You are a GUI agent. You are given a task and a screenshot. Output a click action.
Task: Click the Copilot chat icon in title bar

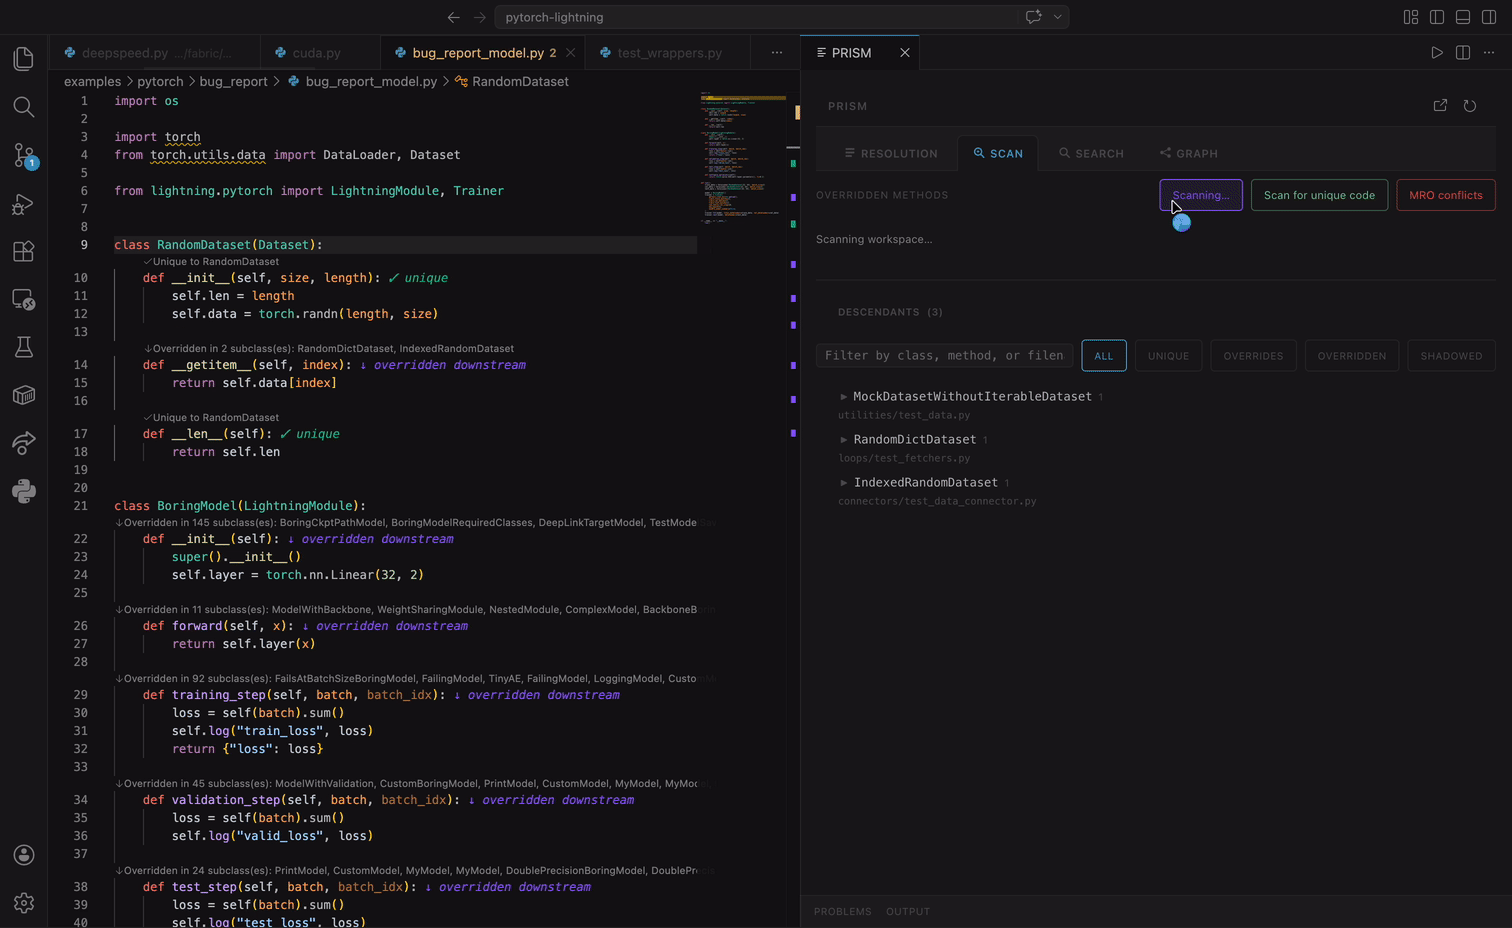1033,17
